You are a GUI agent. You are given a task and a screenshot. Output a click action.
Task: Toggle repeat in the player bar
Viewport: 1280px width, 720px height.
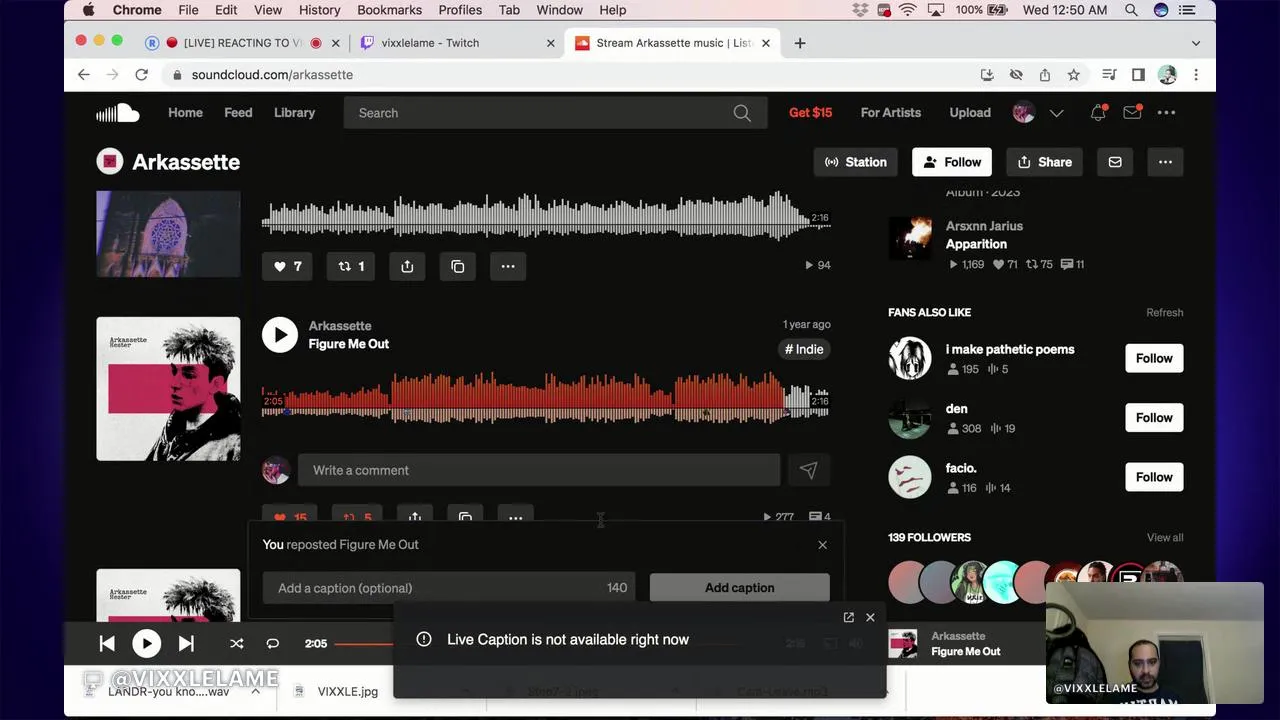(x=272, y=644)
